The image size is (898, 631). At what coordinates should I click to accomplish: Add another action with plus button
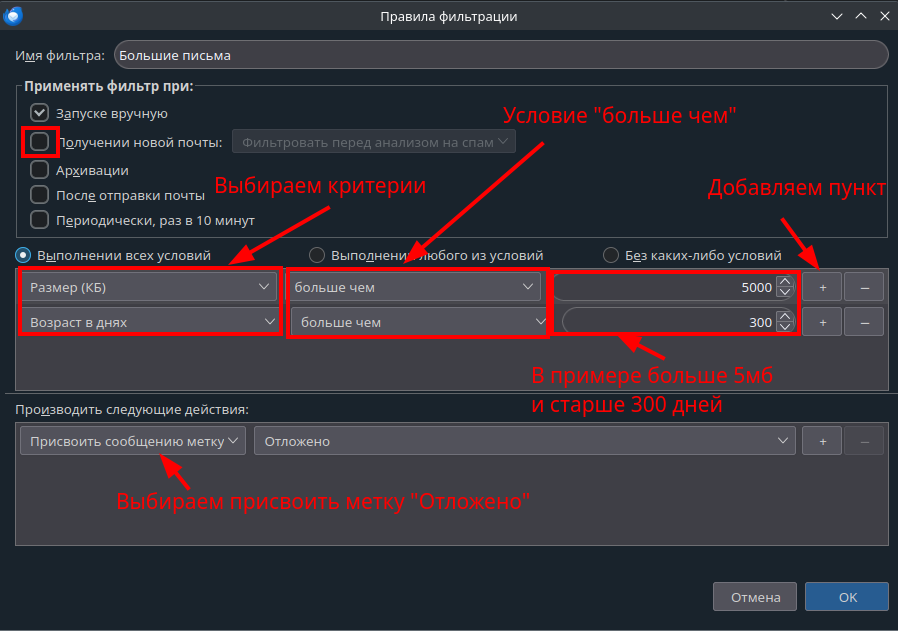tap(822, 440)
